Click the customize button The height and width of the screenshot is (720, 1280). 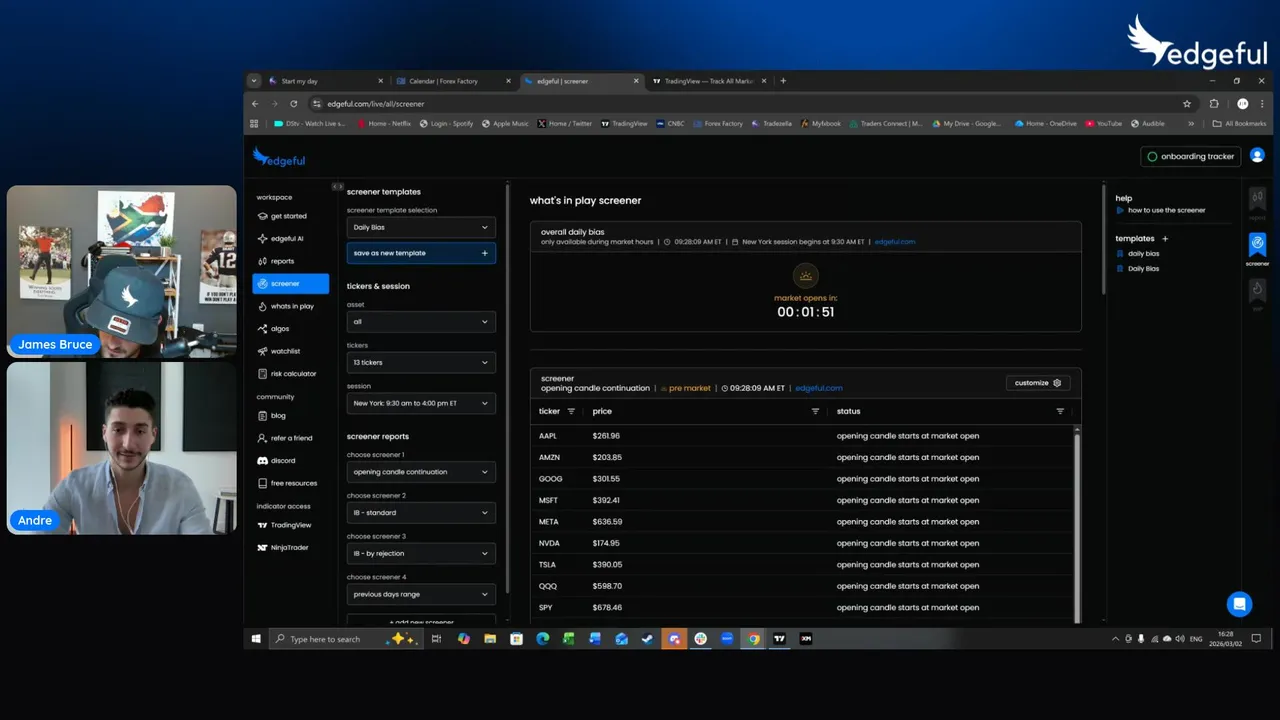coord(1038,383)
